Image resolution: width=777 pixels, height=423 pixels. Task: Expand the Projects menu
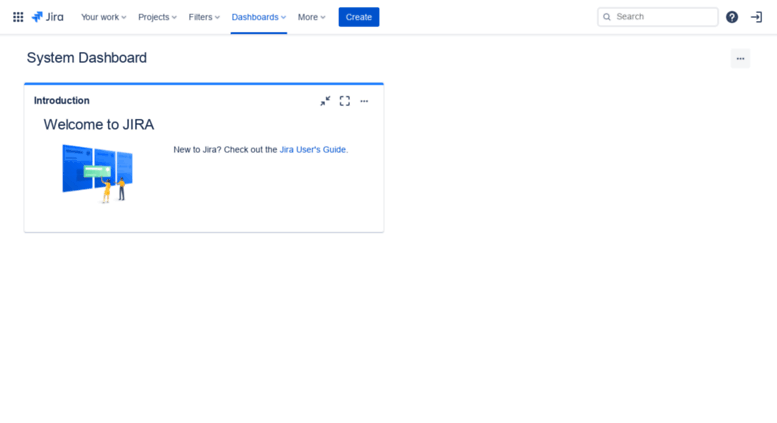pos(157,17)
